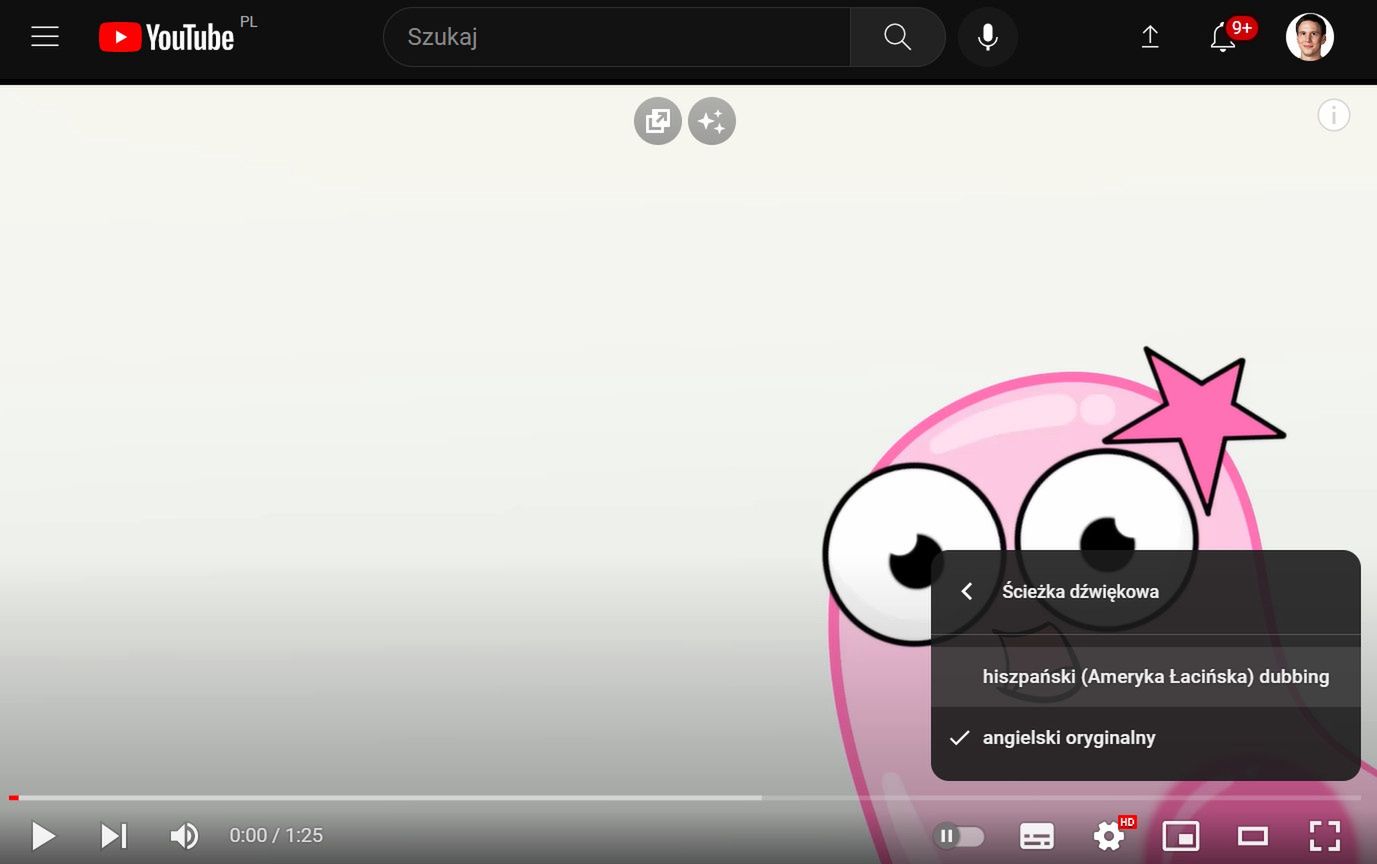Go back from Ścieżka dźwiękowa submenu
Image resolution: width=1377 pixels, height=864 pixels.
[967, 591]
